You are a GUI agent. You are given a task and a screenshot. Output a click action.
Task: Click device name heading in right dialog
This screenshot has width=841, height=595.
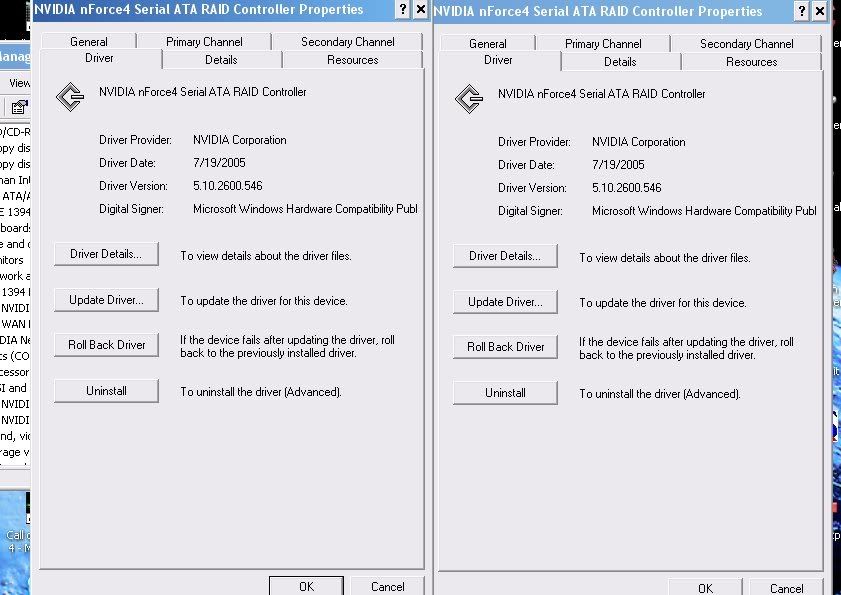point(601,94)
